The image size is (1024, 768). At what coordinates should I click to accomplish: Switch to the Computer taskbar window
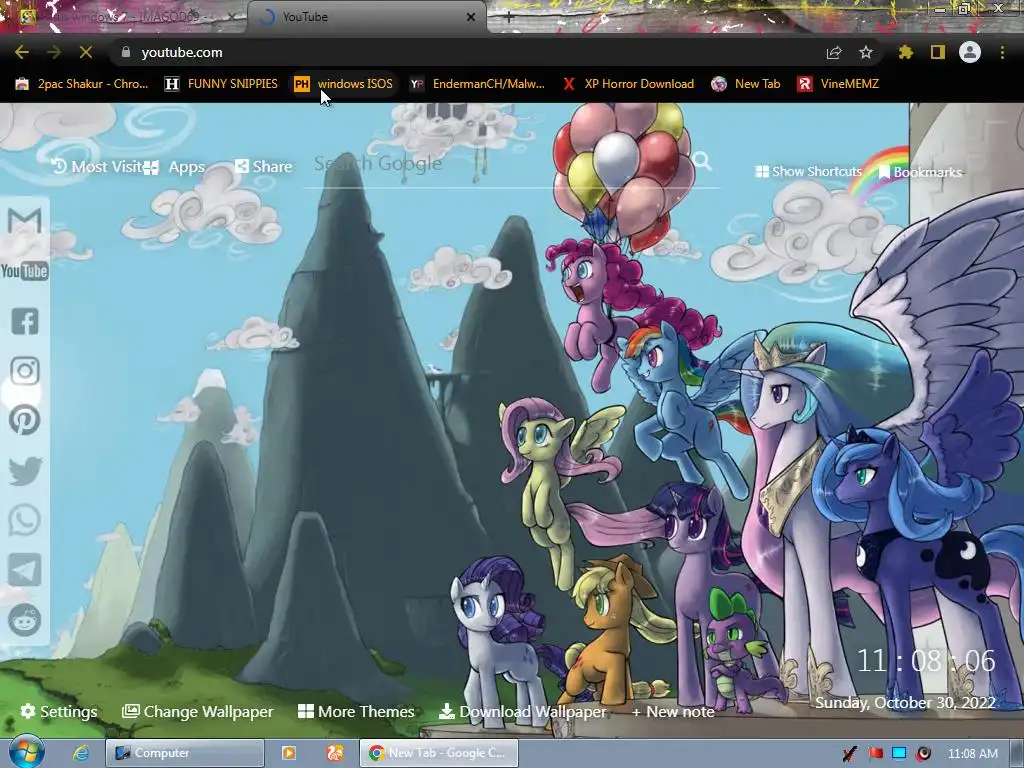185,753
